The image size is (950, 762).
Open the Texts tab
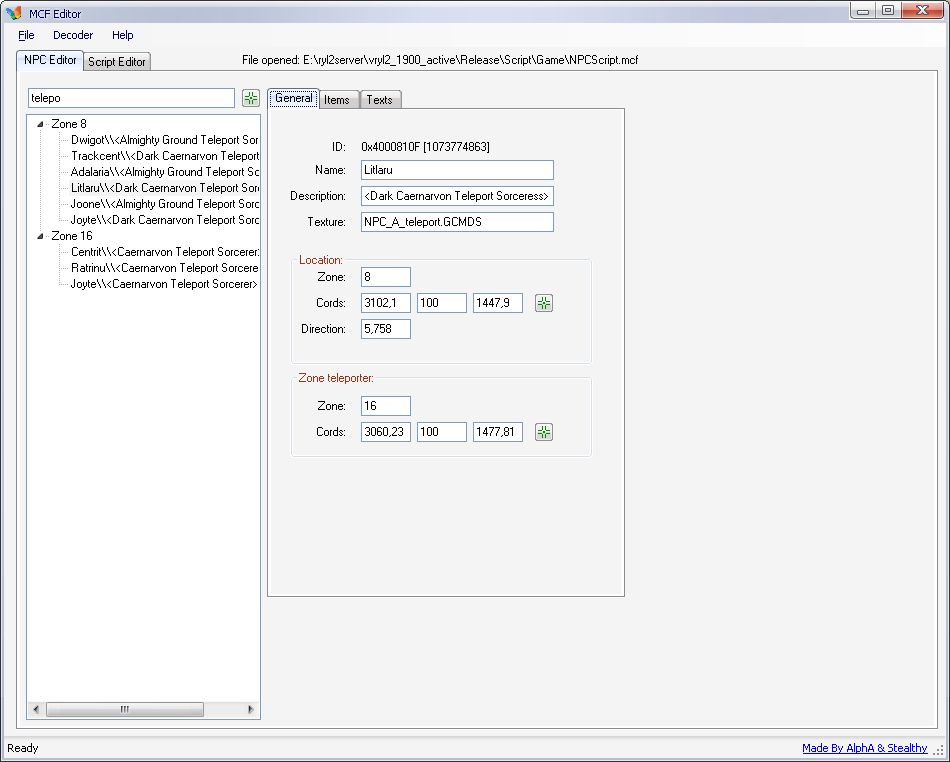tap(379, 100)
